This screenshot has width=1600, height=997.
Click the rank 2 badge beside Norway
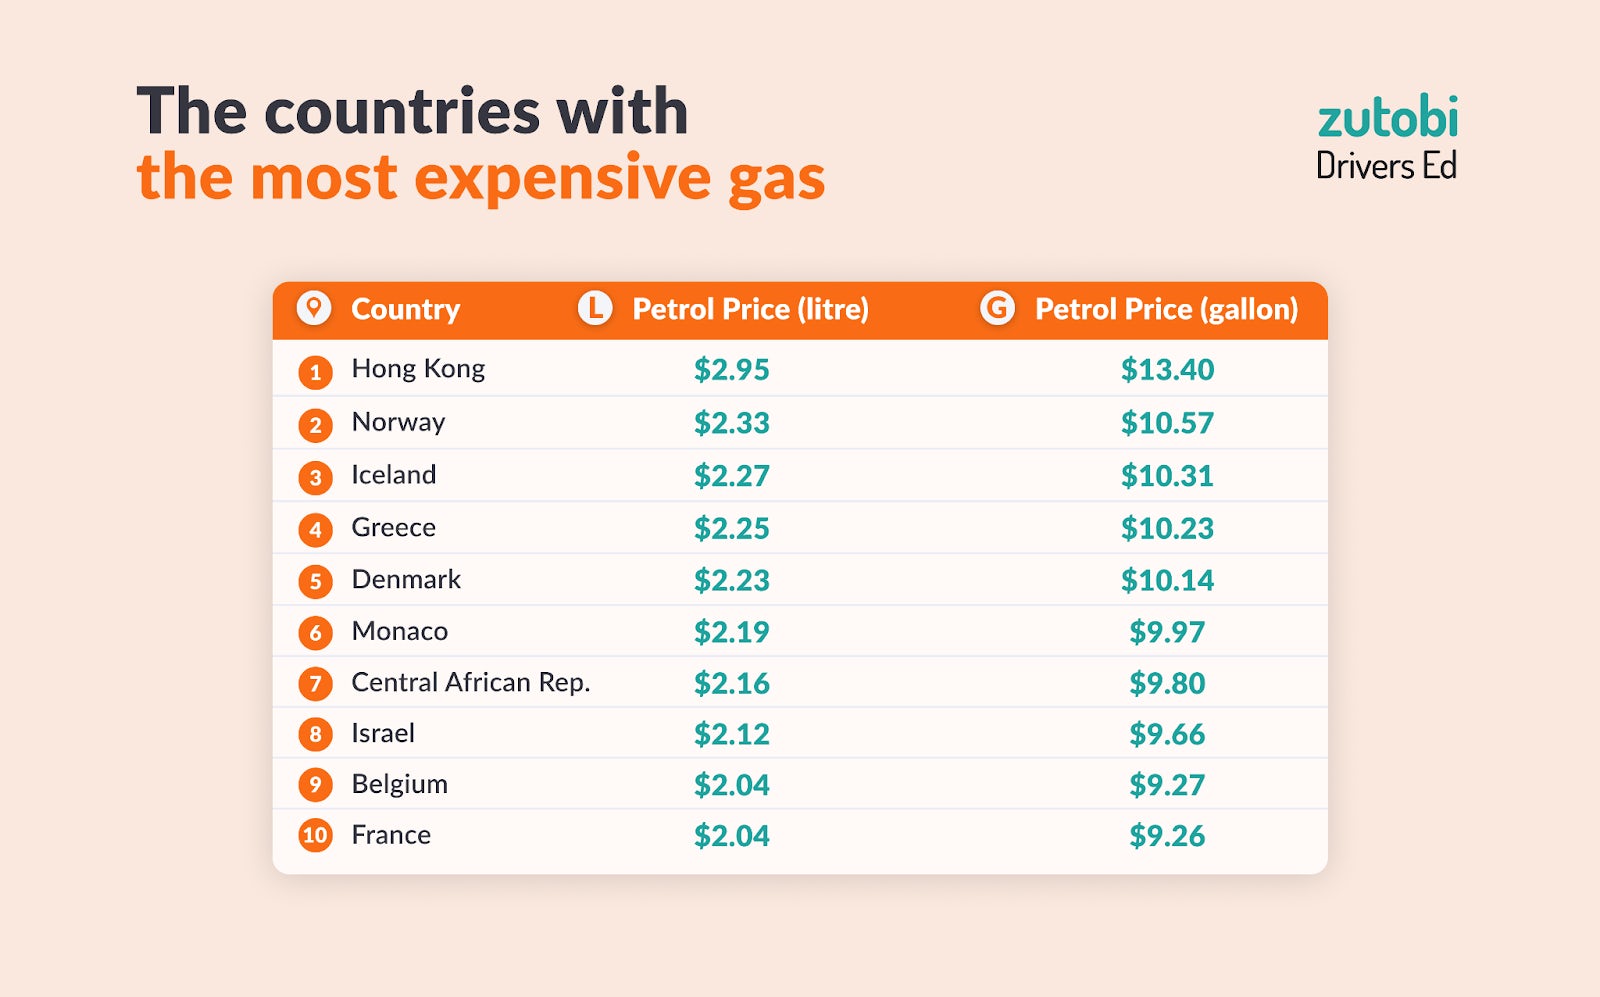pos(315,425)
